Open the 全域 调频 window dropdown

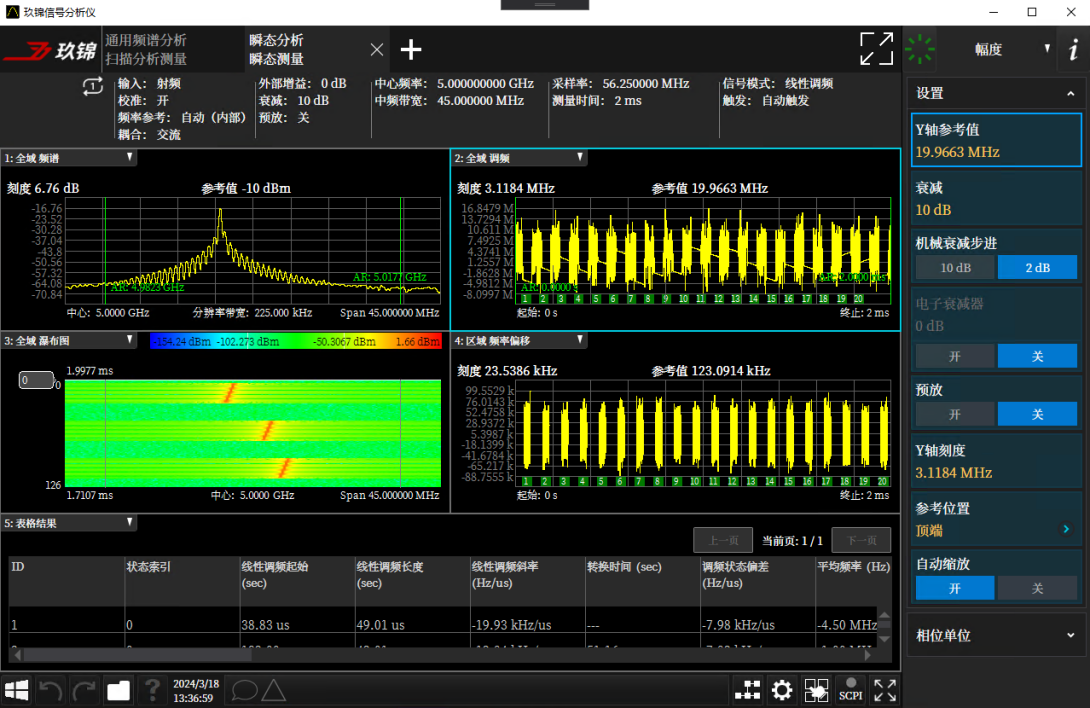click(x=580, y=158)
